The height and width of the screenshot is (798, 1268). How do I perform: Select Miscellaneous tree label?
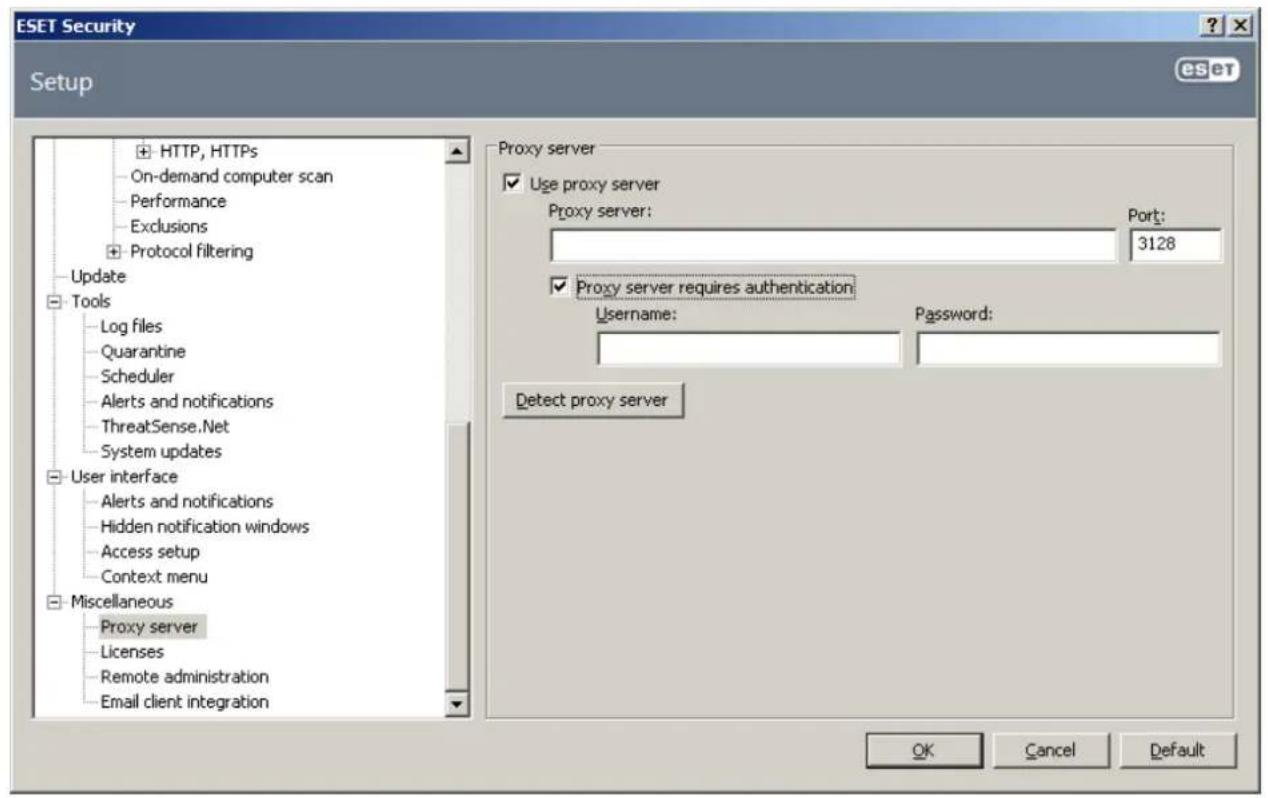click(x=121, y=601)
